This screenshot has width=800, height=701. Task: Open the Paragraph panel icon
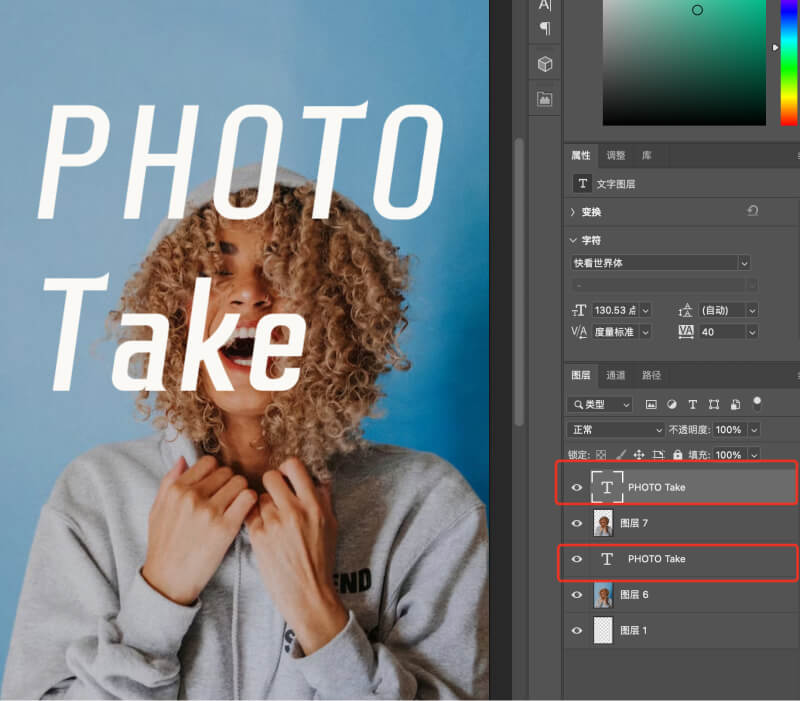click(545, 28)
